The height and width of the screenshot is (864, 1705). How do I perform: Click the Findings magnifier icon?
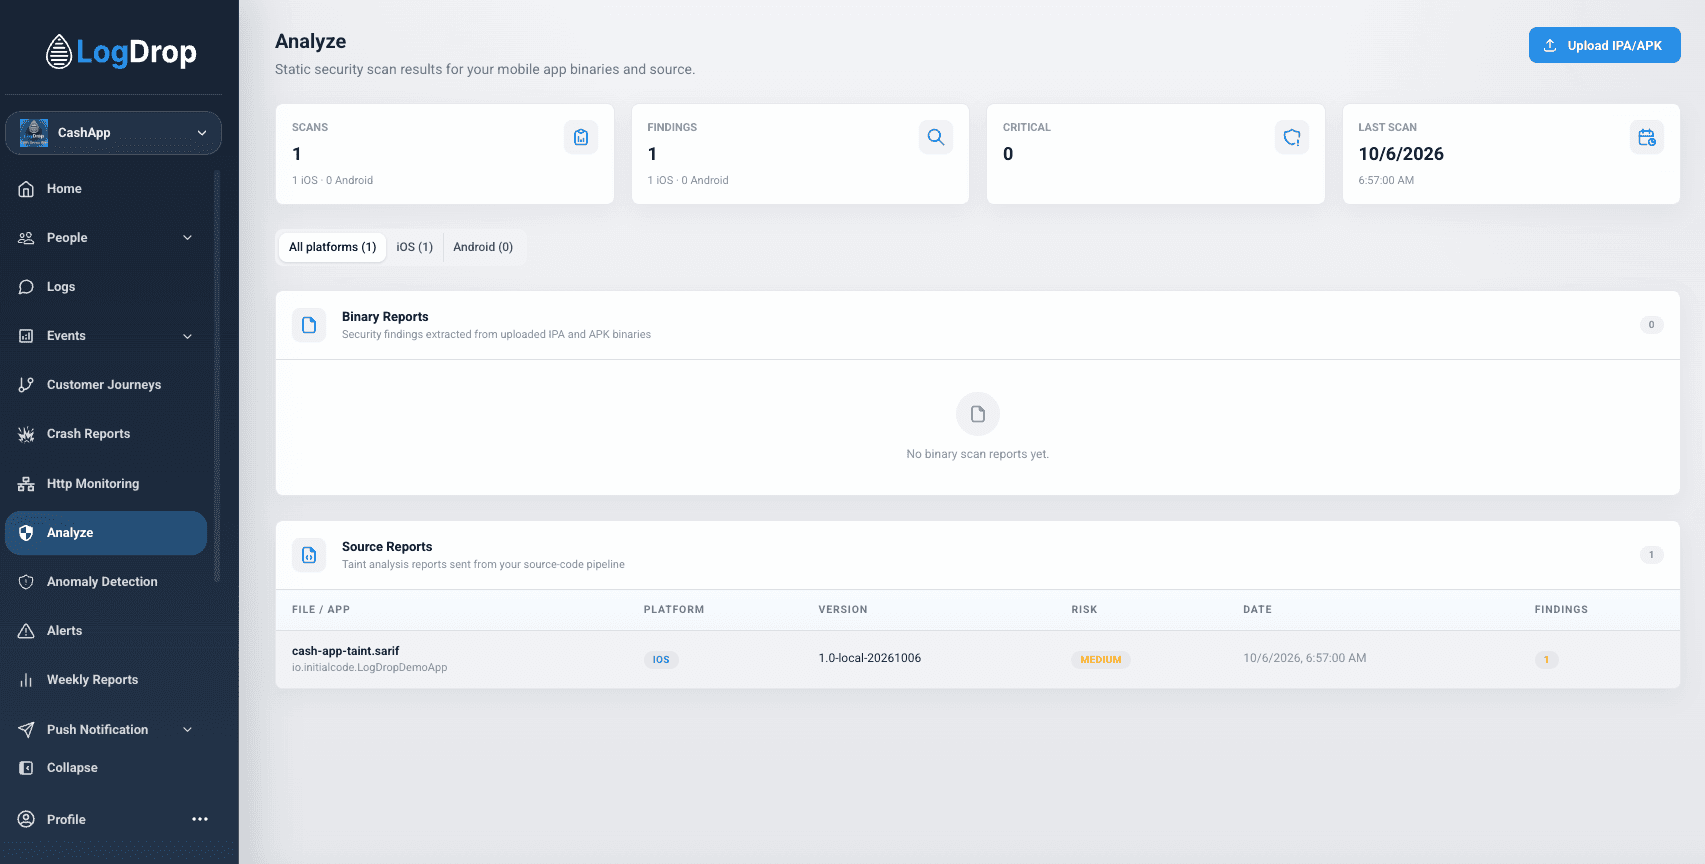point(936,137)
